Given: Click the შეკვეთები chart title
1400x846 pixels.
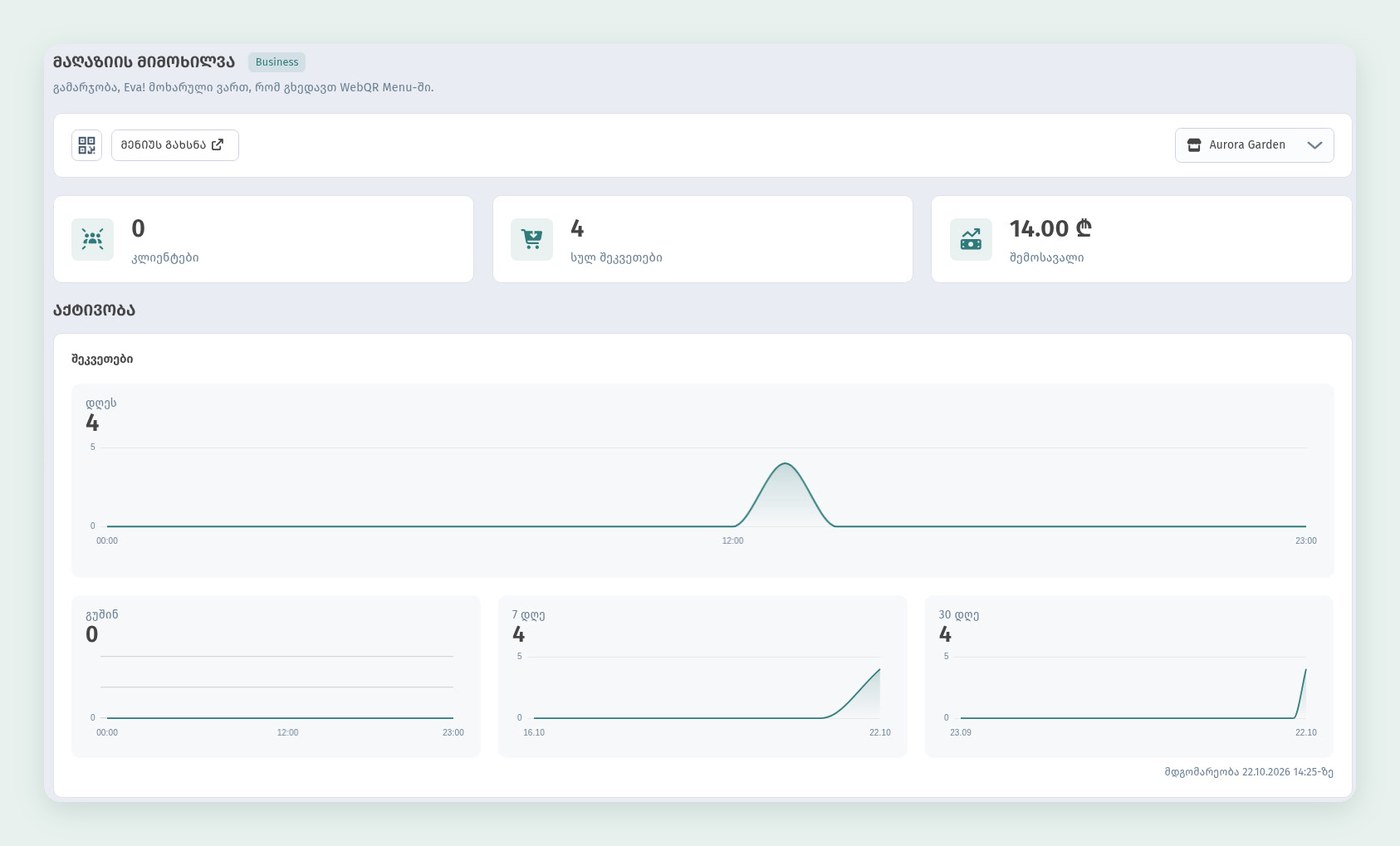Looking at the screenshot, I should tap(102, 359).
